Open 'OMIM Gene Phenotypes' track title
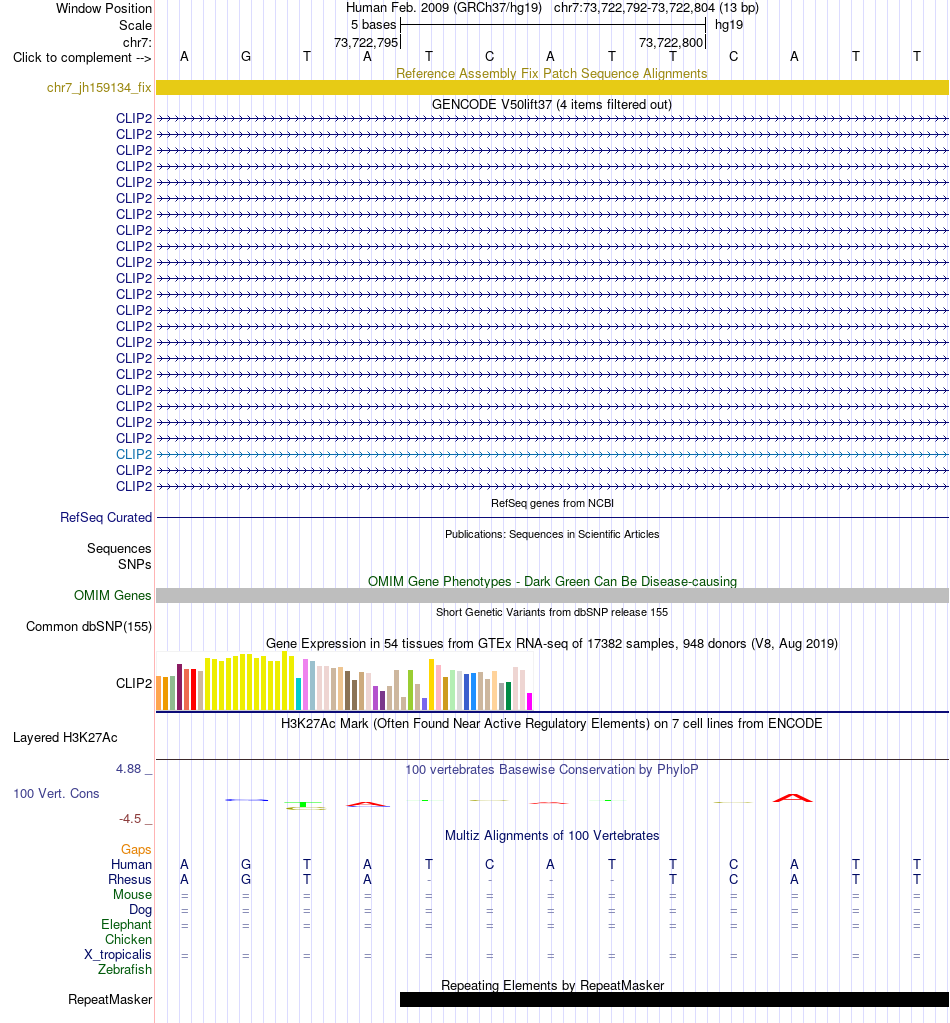Screen dimensions: 950x1023 (x=552, y=581)
